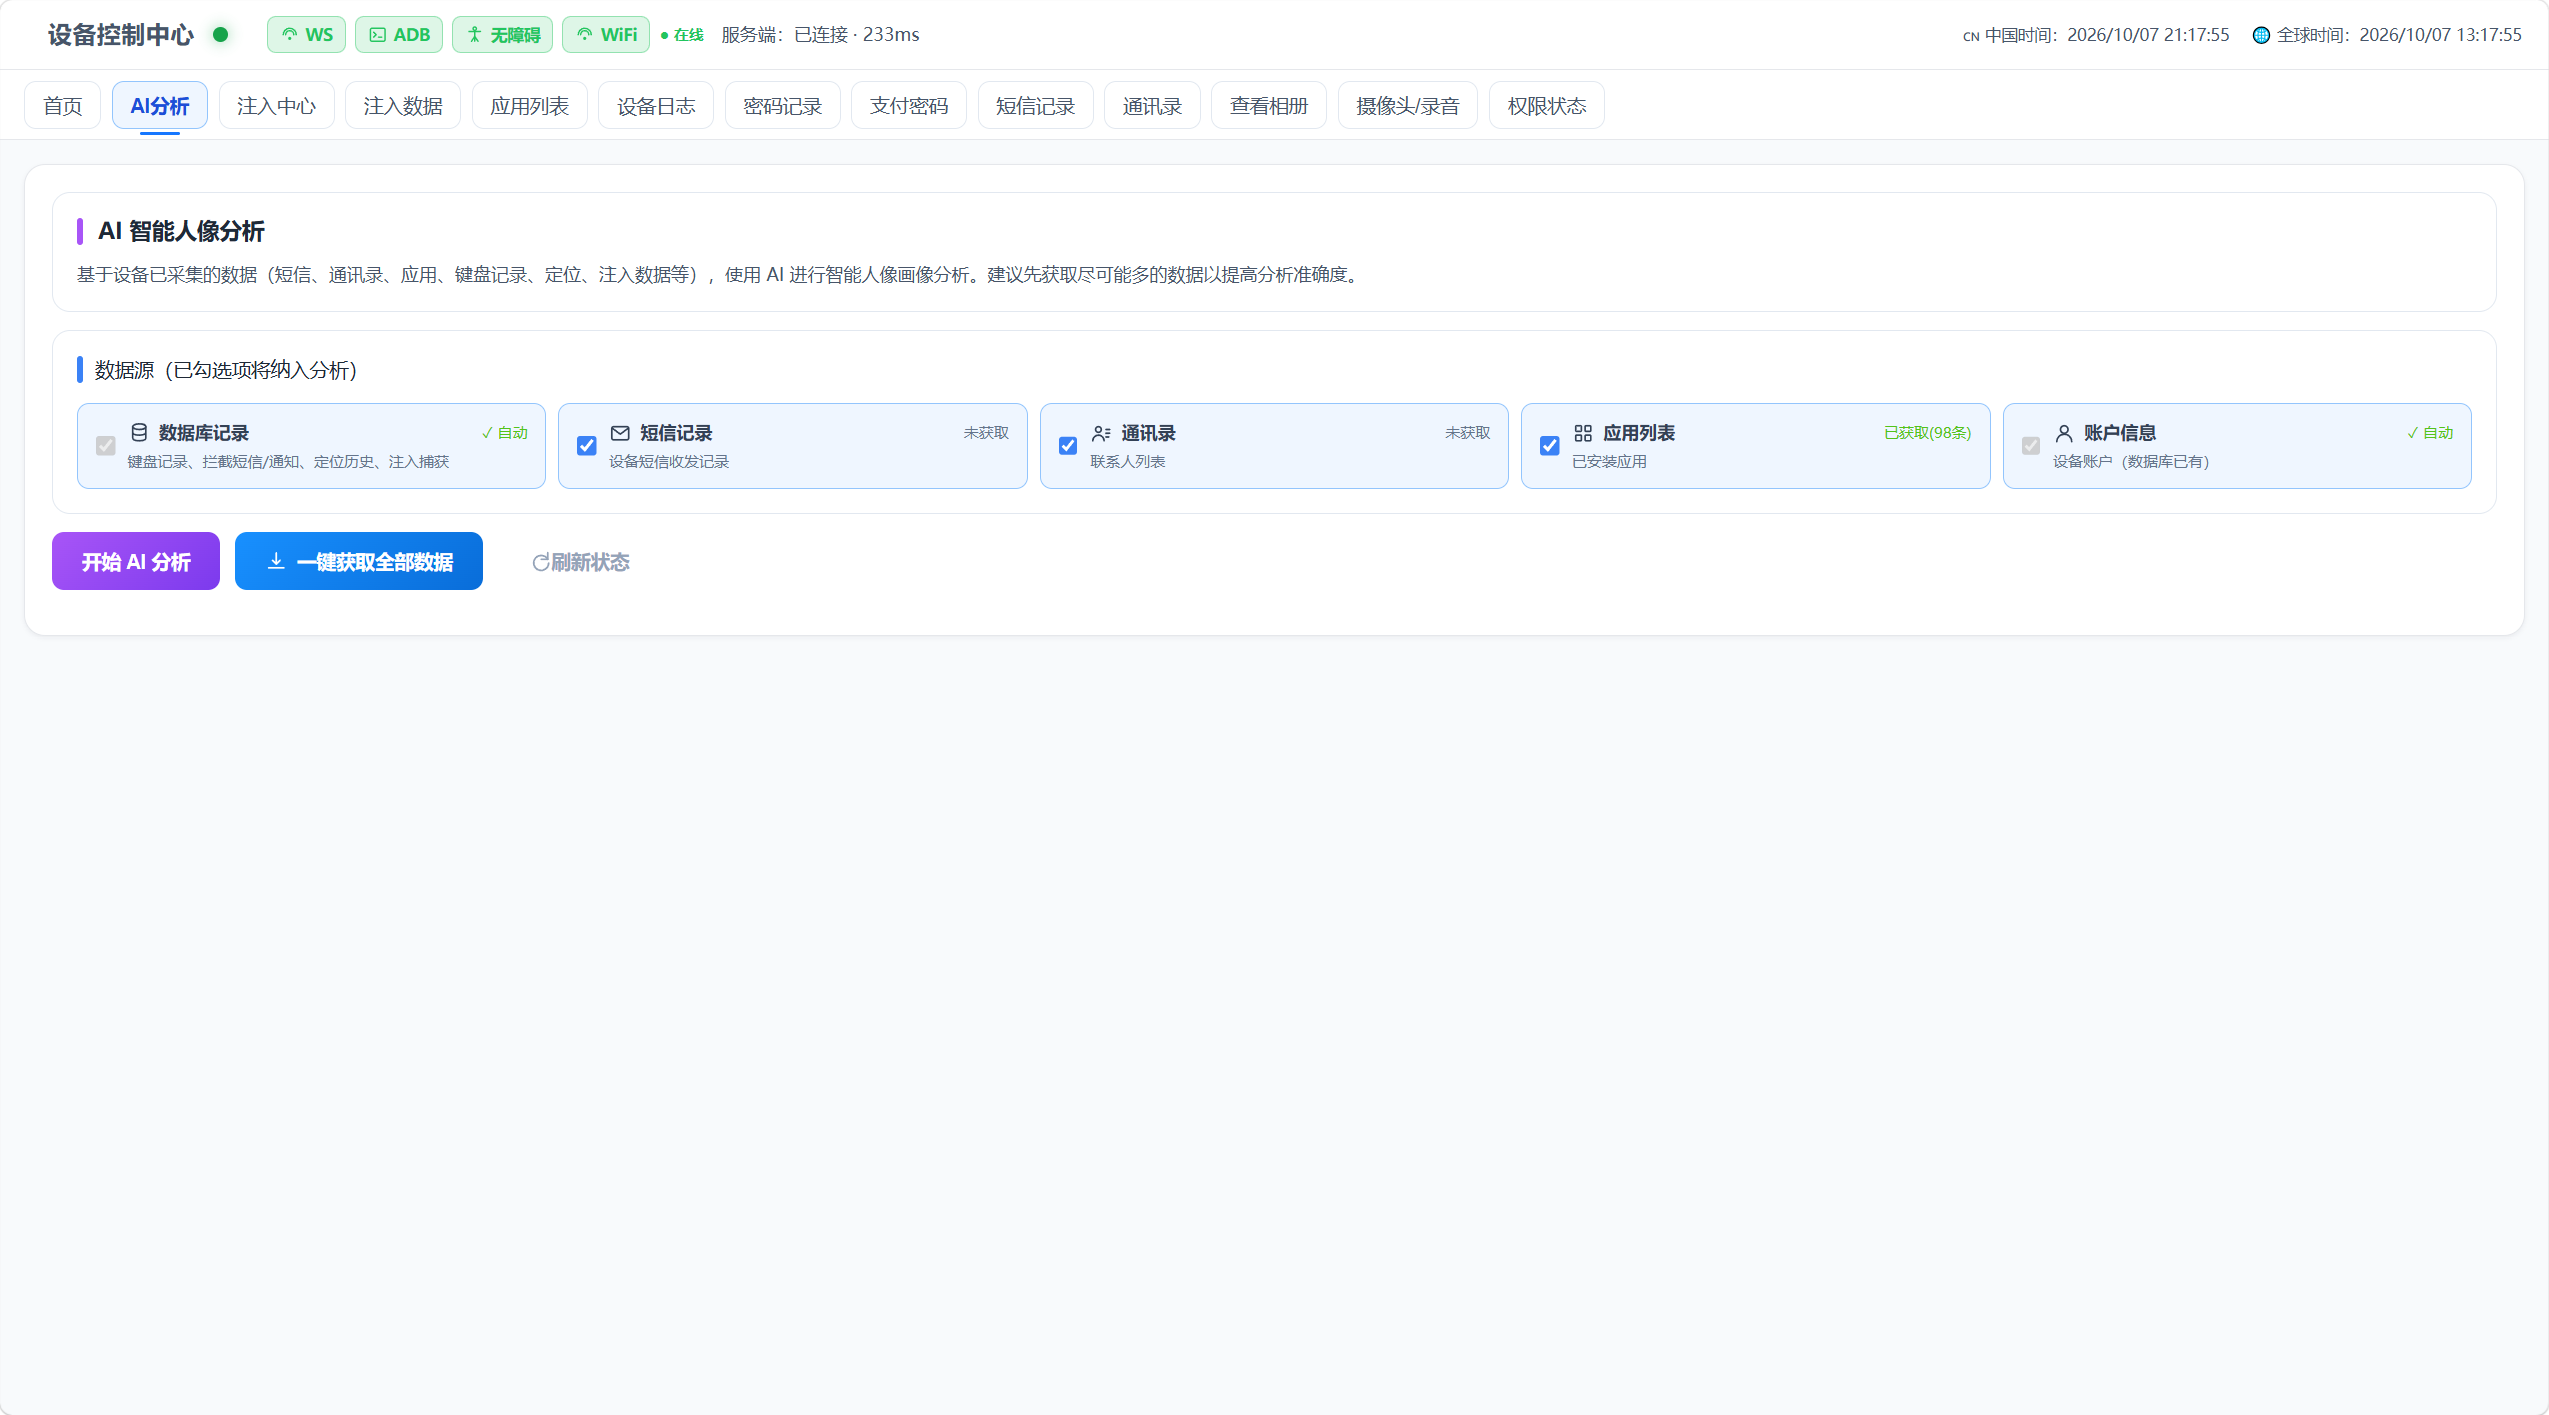Image resolution: width=2549 pixels, height=1415 pixels.
Task: Click the 开始 AI 分析 button
Action: [x=136, y=561]
